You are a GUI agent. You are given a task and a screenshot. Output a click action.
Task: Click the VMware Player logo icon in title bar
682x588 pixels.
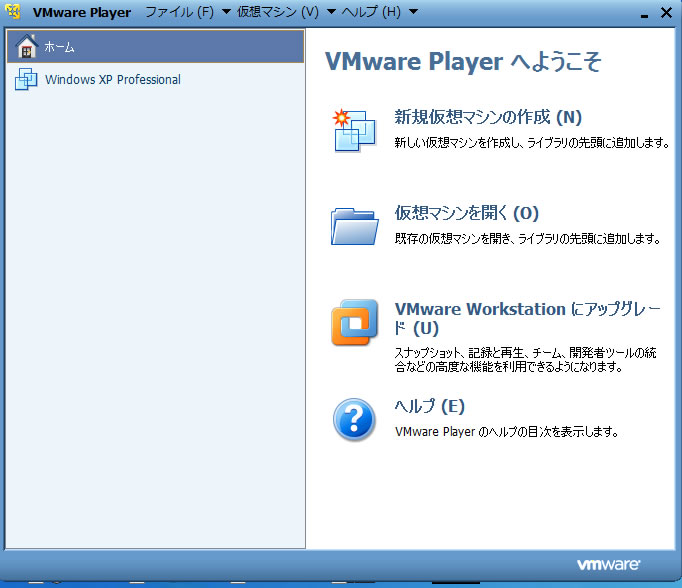(x=13, y=12)
